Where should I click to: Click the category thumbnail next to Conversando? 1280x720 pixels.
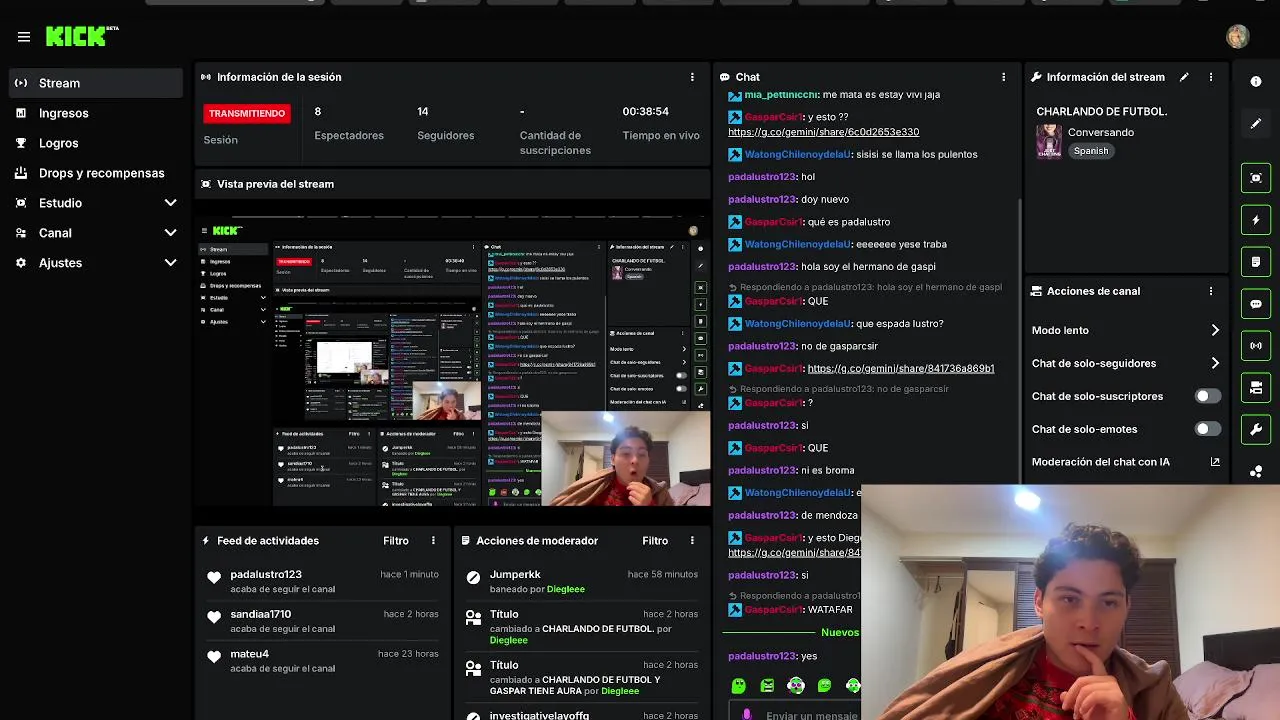point(1049,141)
